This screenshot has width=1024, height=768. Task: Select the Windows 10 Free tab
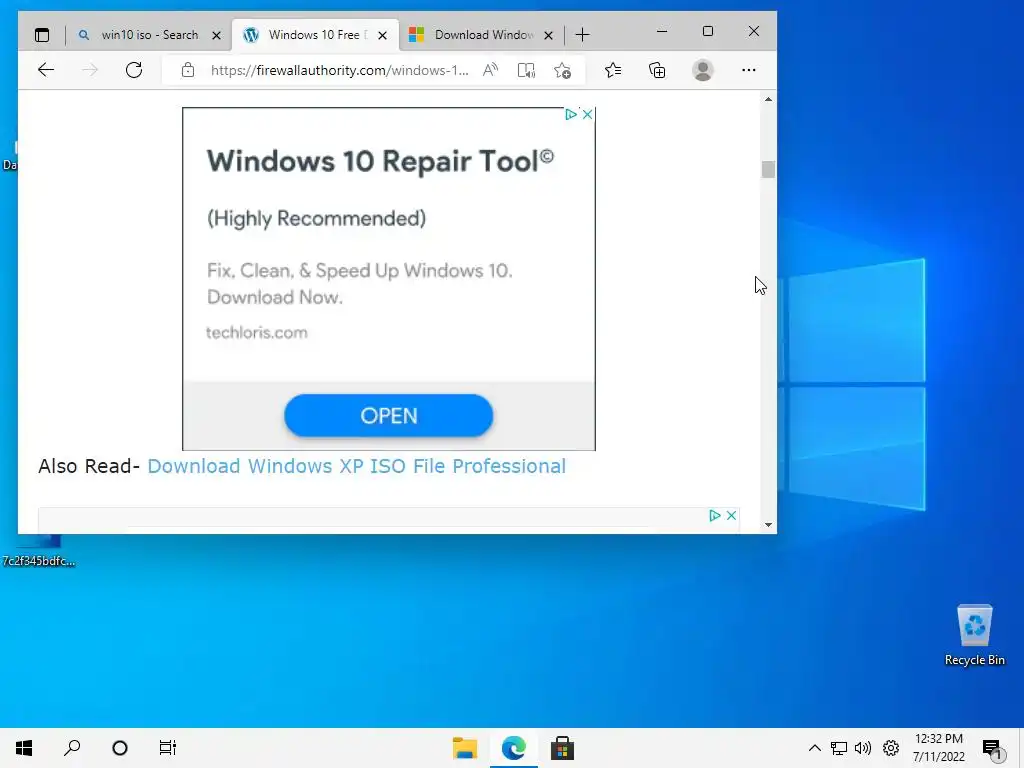click(x=315, y=35)
